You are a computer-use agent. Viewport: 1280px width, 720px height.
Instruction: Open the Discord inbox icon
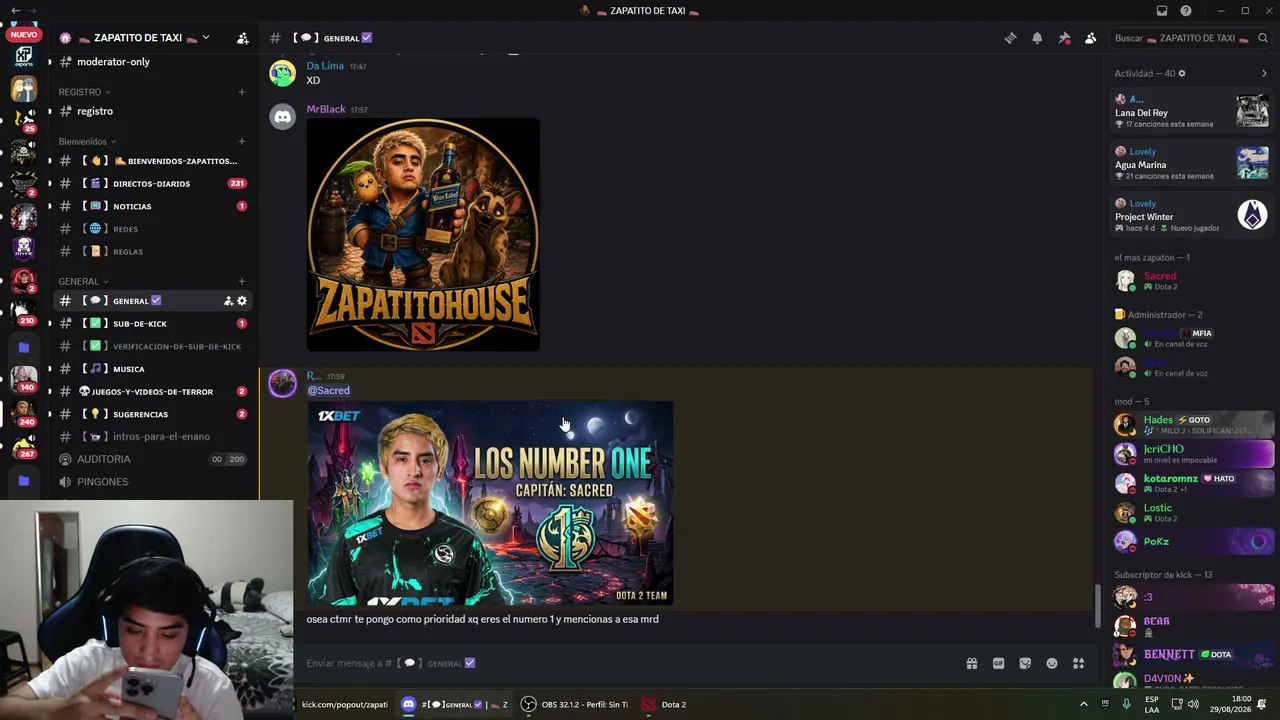point(1162,11)
